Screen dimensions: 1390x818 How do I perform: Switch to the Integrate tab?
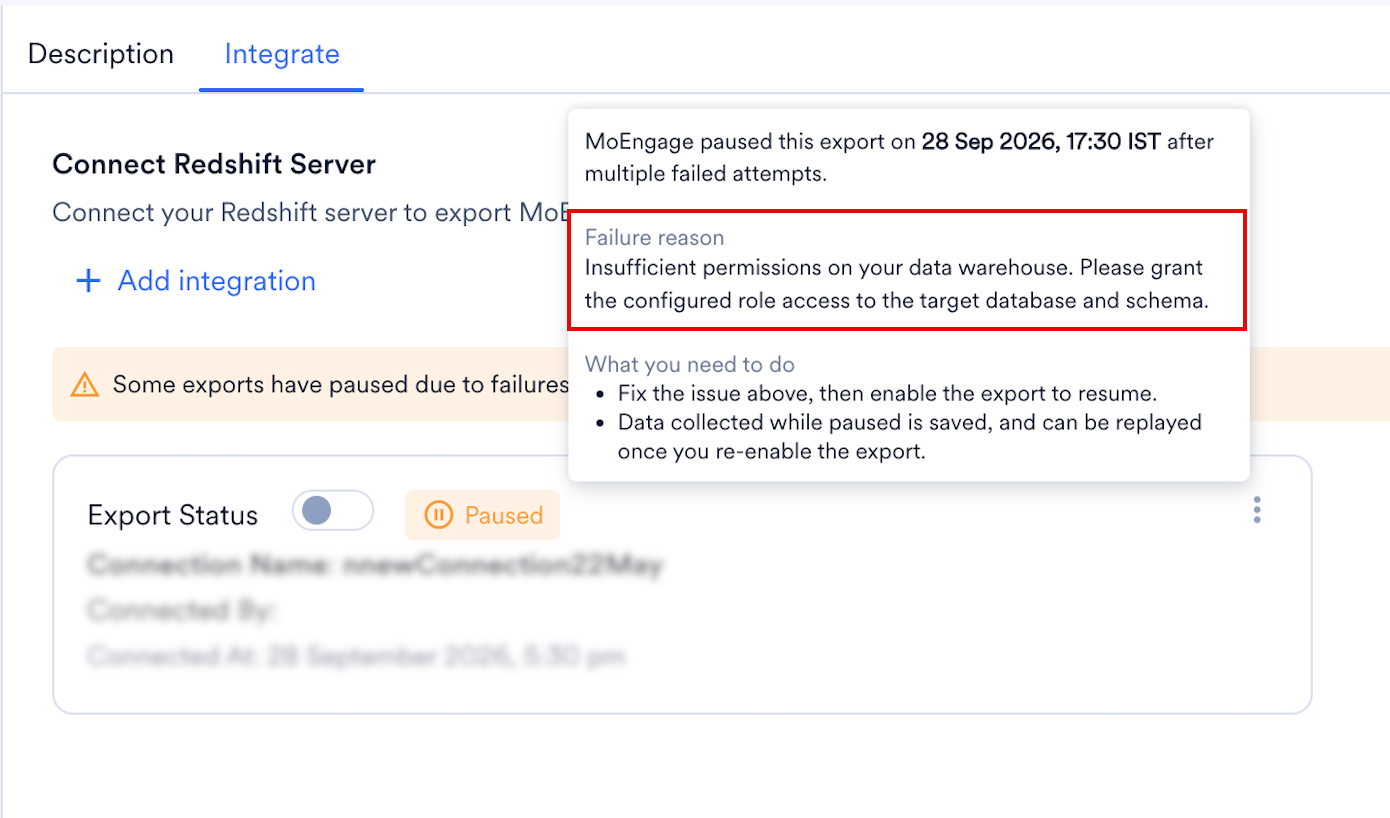pyautogui.click(x=282, y=53)
